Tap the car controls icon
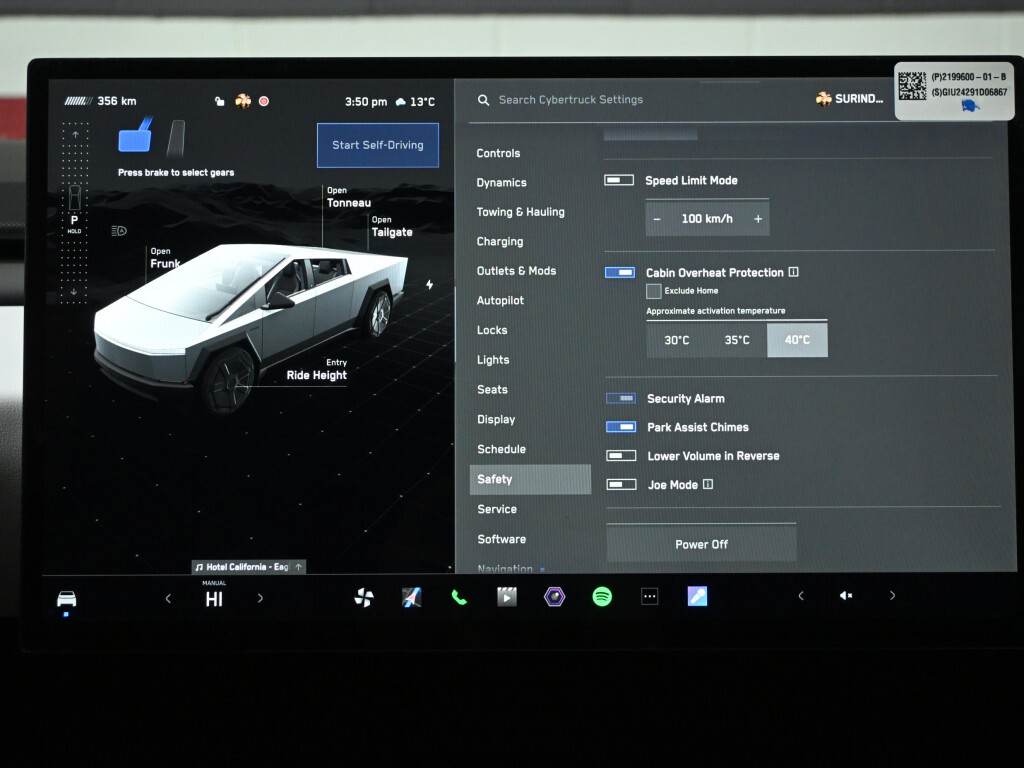The height and width of the screenshot is (768, 1024). pos(66,599)
